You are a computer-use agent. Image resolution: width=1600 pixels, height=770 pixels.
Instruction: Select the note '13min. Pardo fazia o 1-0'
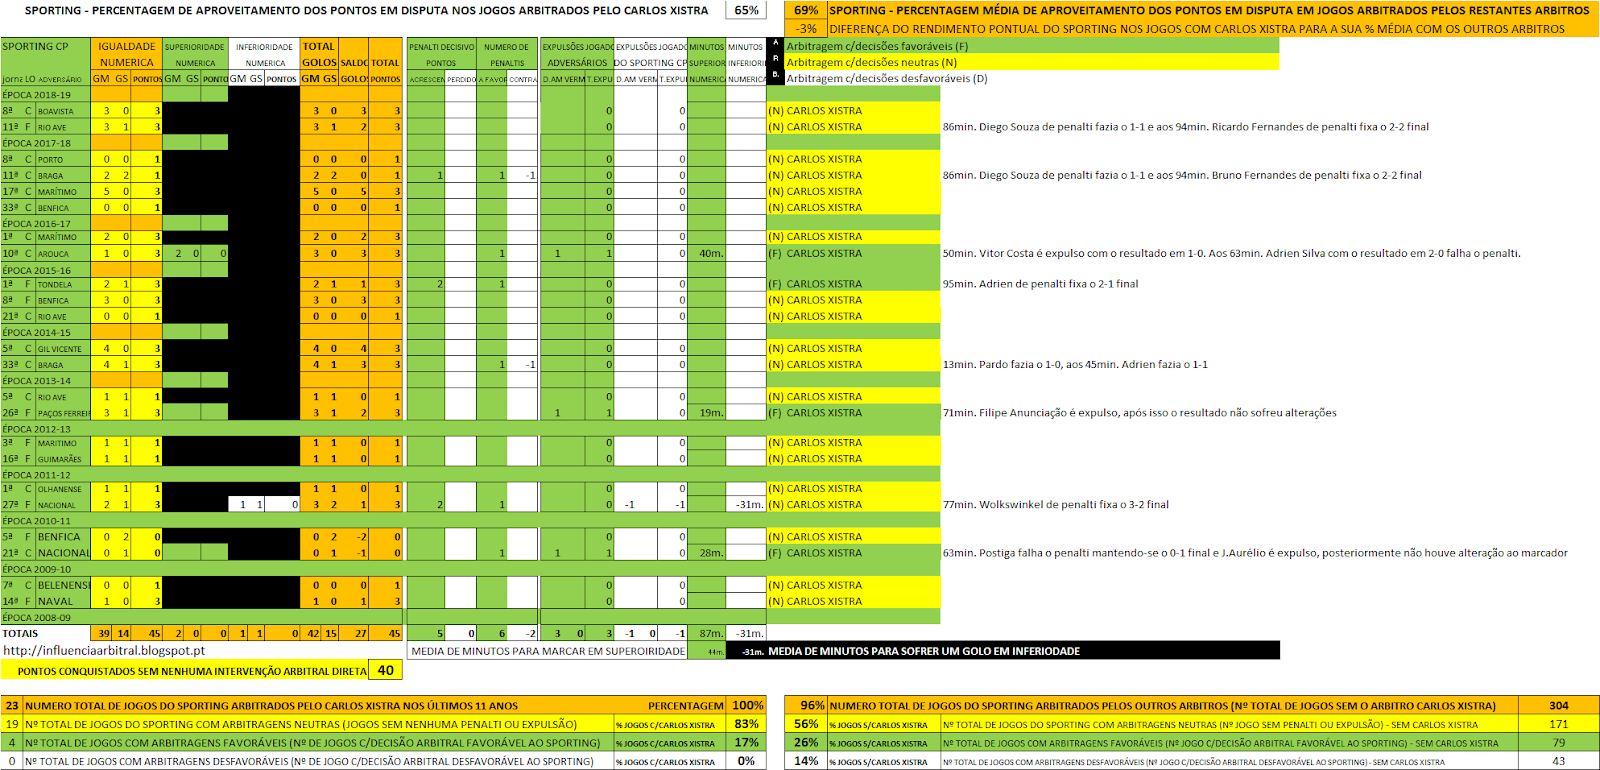[1075, 365]
